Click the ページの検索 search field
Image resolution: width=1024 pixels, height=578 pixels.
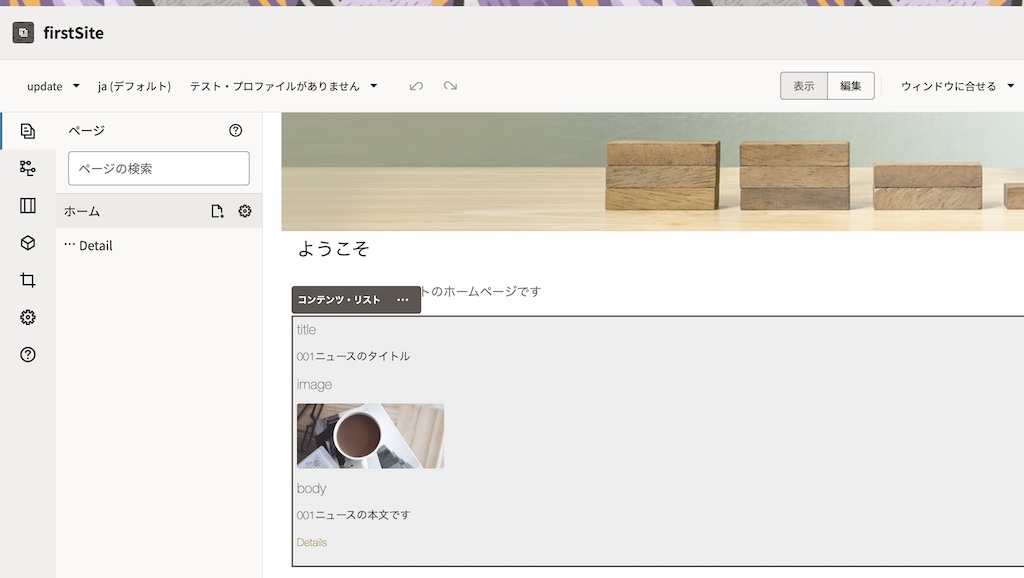158,169
